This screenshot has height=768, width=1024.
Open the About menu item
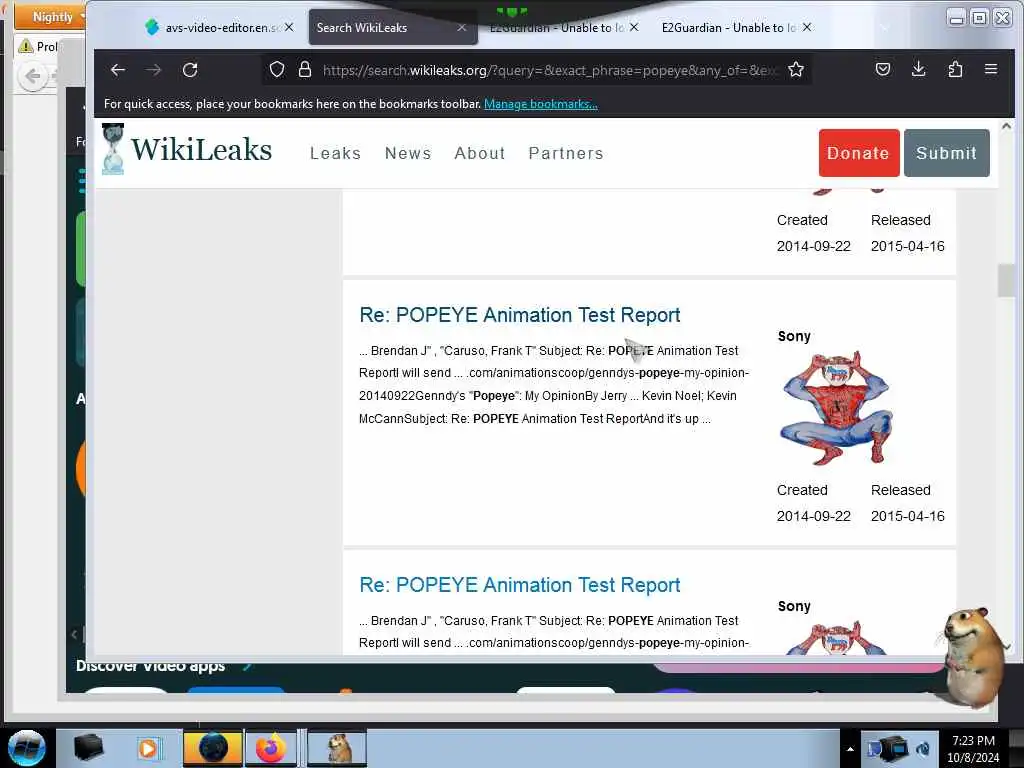(480, 153)
